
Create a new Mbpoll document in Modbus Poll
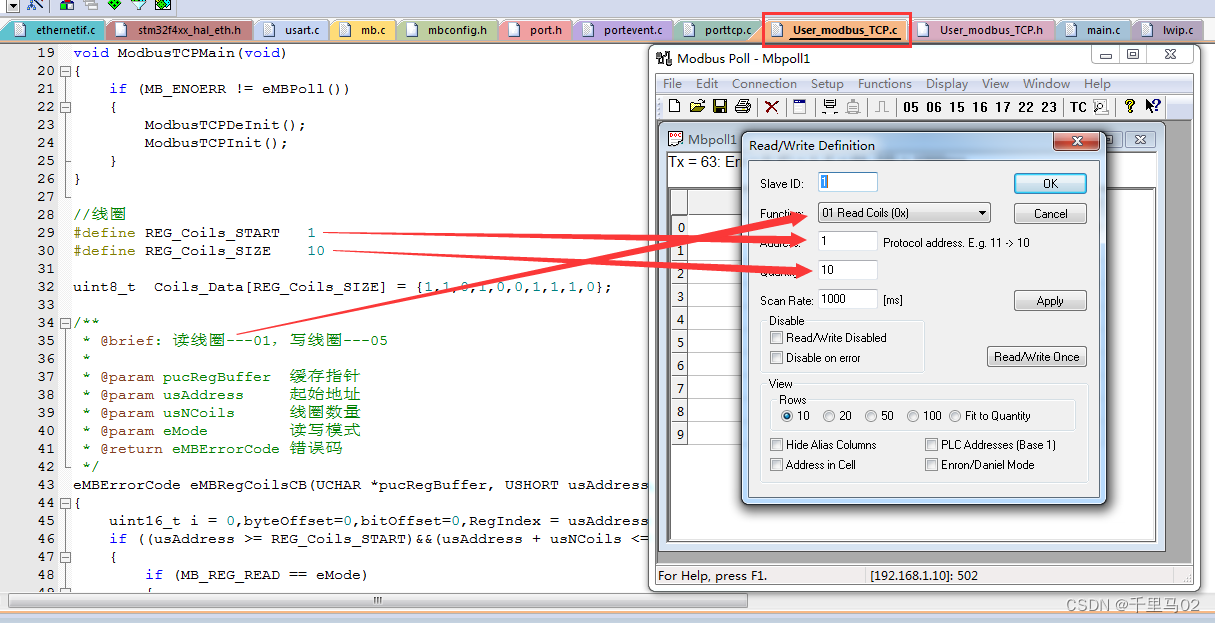tap(675, 107)
